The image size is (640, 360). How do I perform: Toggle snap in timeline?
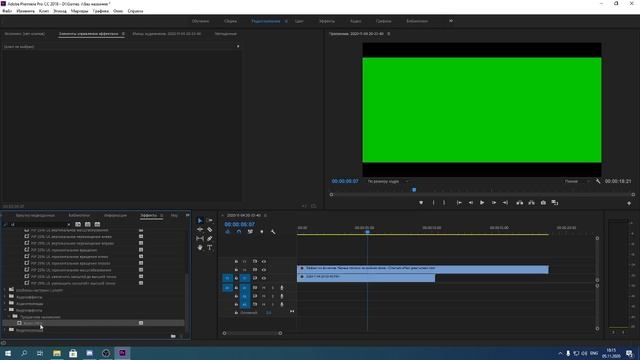point(239,232)
